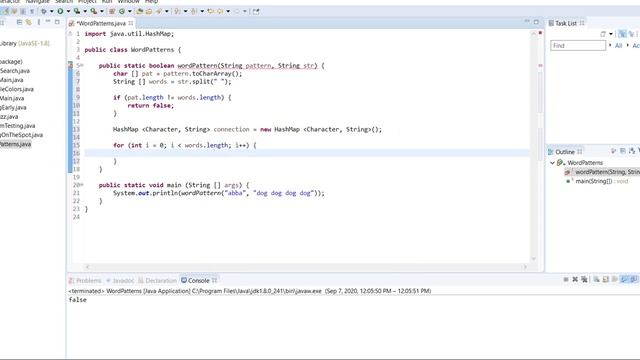Click the Open Task folder icon

click(149, 11)
